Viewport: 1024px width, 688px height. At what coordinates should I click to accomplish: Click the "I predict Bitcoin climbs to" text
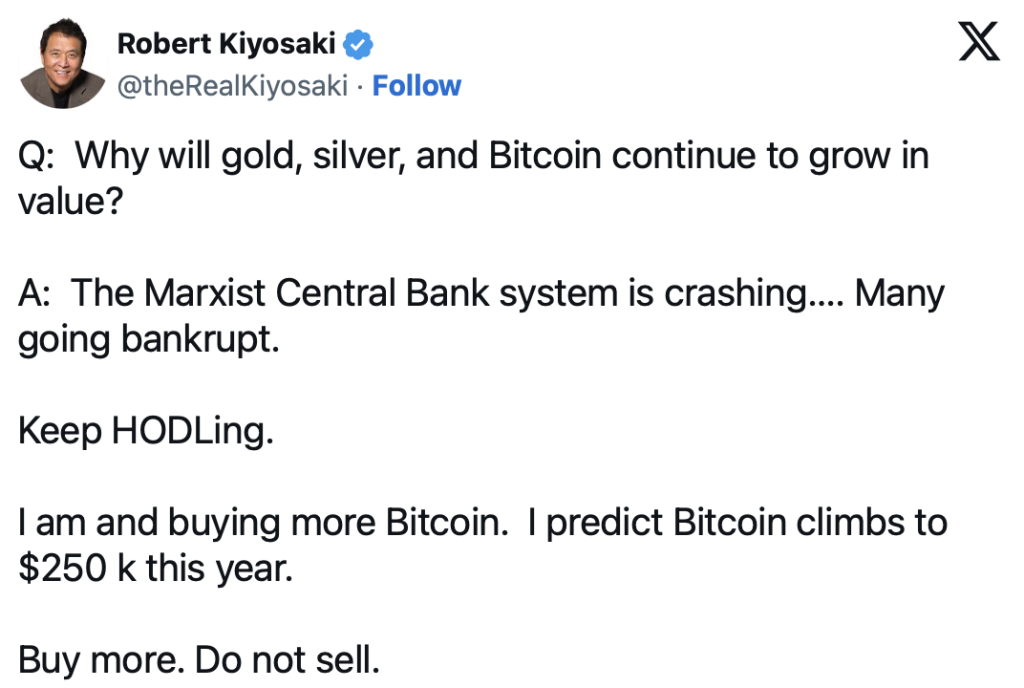click(x=737, y=523)
